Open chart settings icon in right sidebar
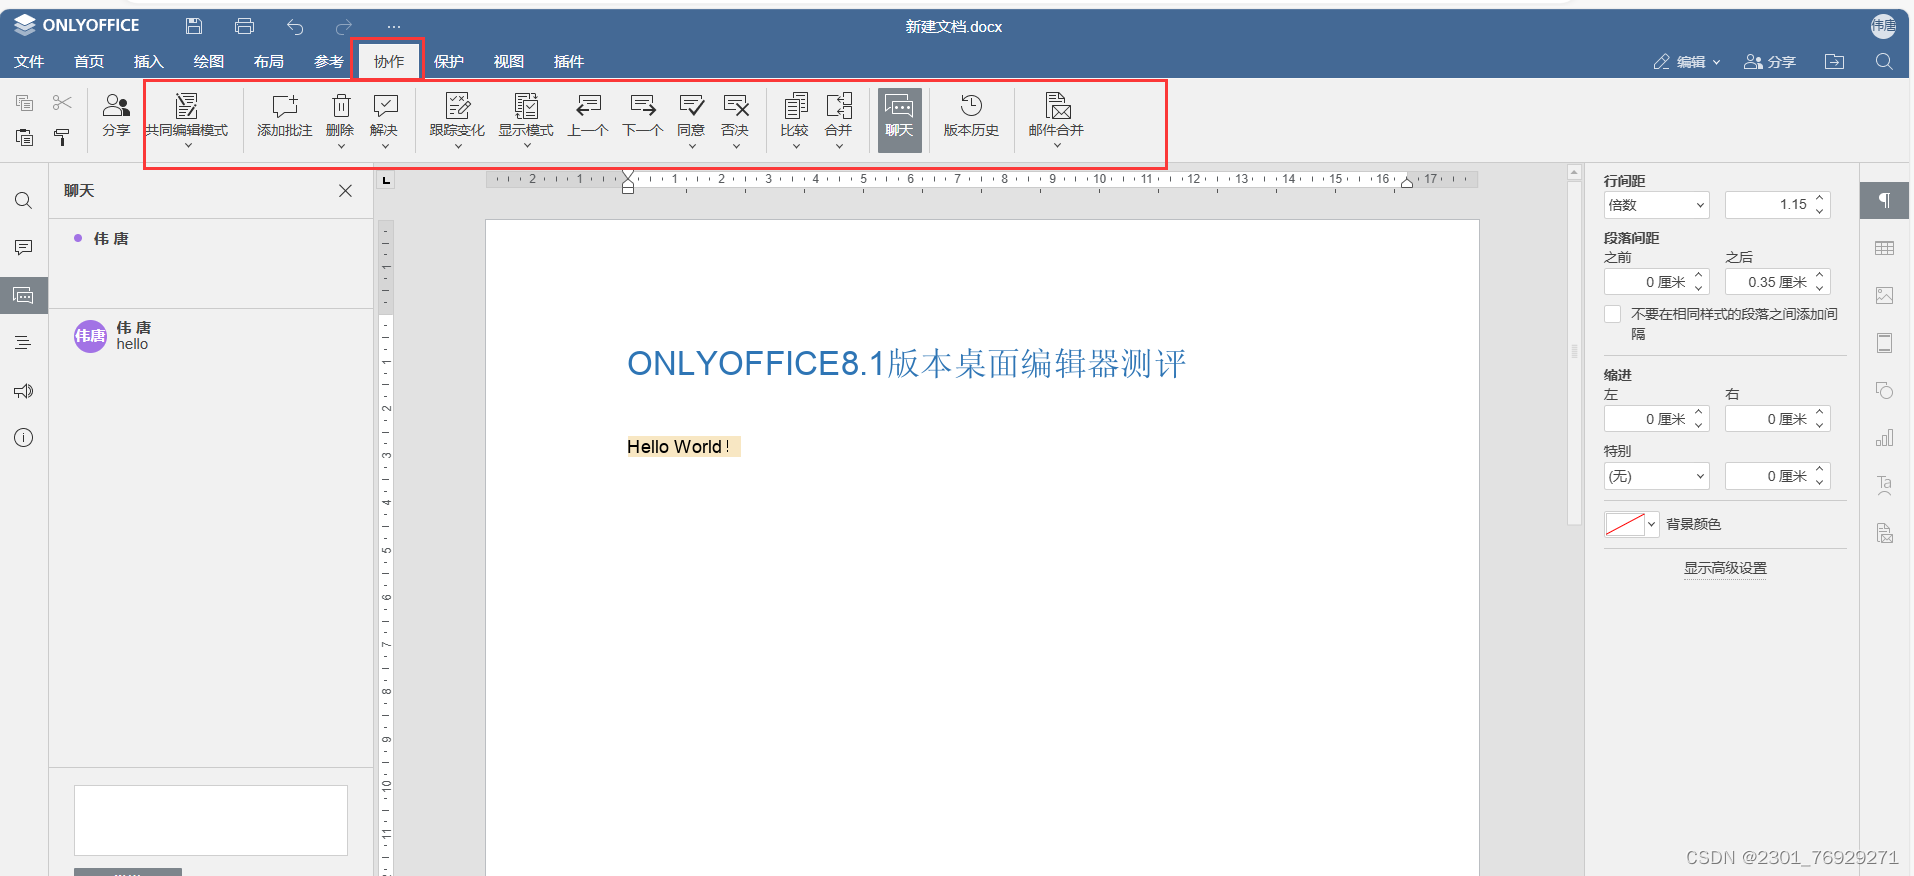Image resolution: width=1914 pixels, height=876 pixels. click(x=1884, y=438)
